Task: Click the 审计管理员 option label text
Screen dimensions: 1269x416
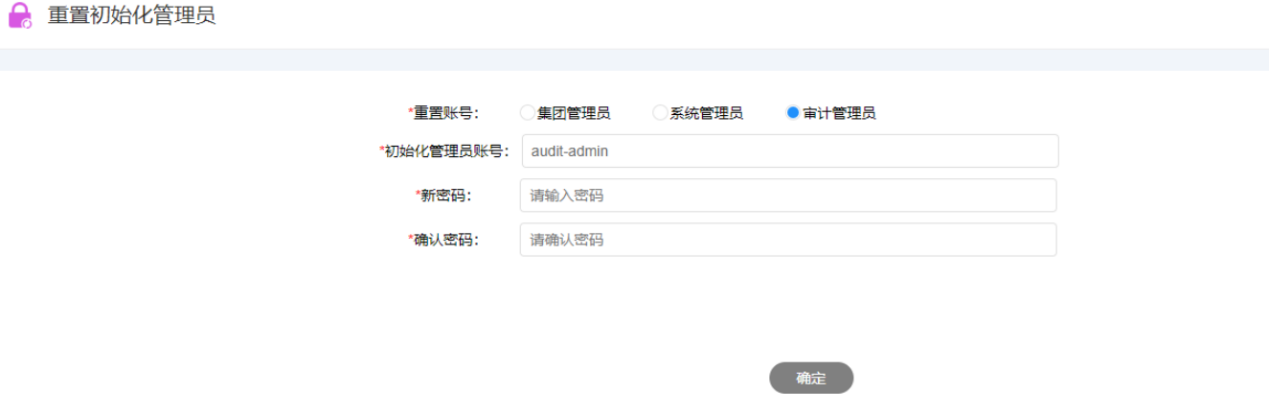Action: tap(839, 113)
